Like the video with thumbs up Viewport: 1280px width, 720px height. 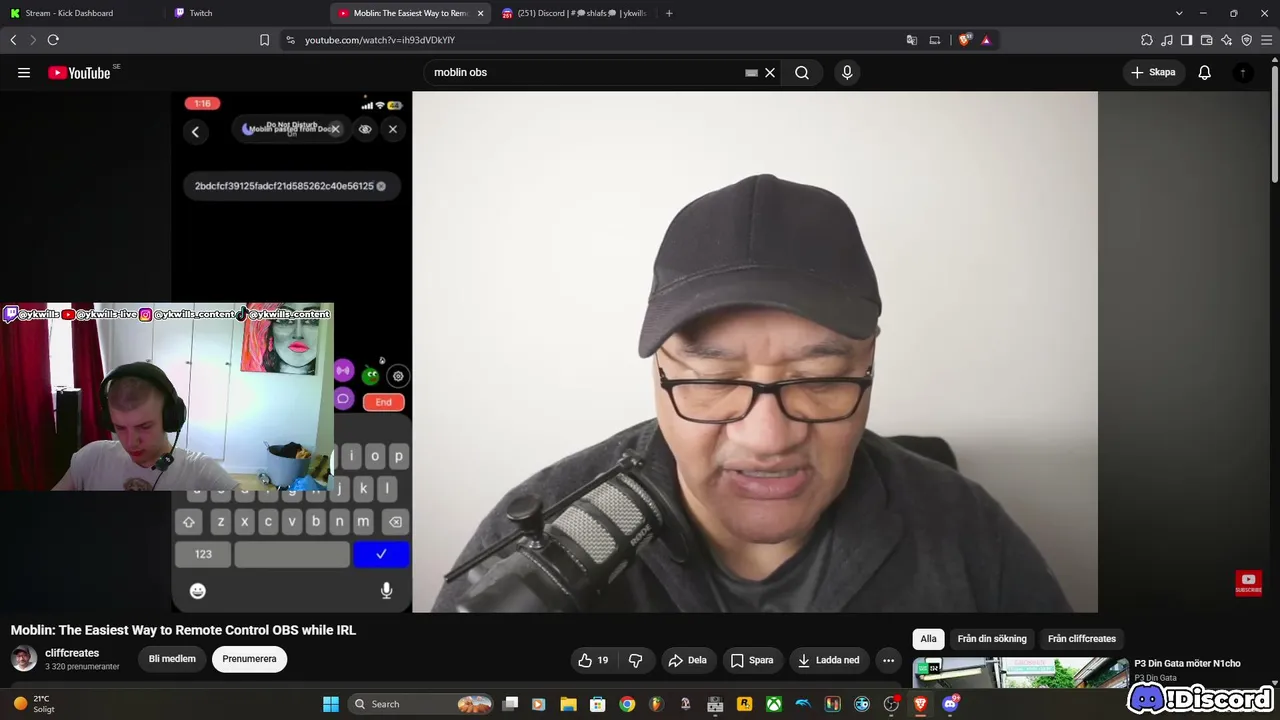[x=593, y=660]
